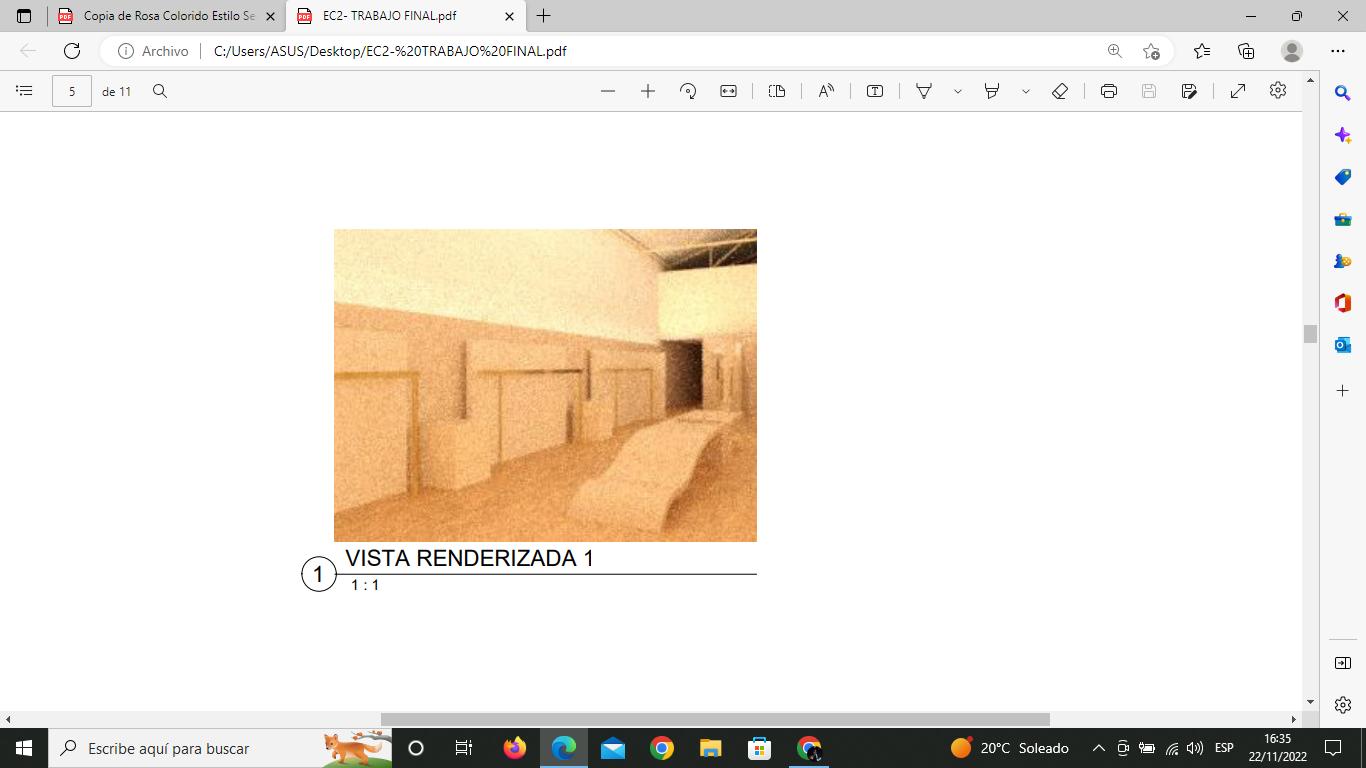This screenshot has height=768, width=1366.
Task: Open the tab actions menu
Action: point(24,16)
